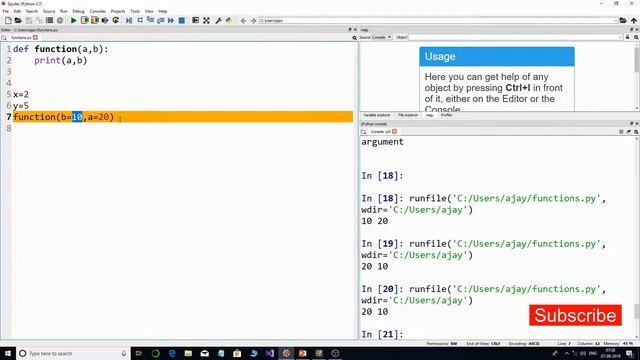640x360 pixels.
Task: Click the Help Object input field
Action: (515, 38)
